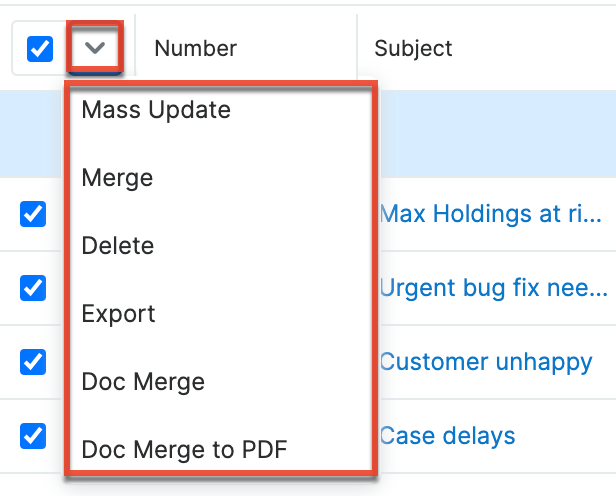
Task: Uncheck the Max Holdings row checkbox
Action: [33, 213]
